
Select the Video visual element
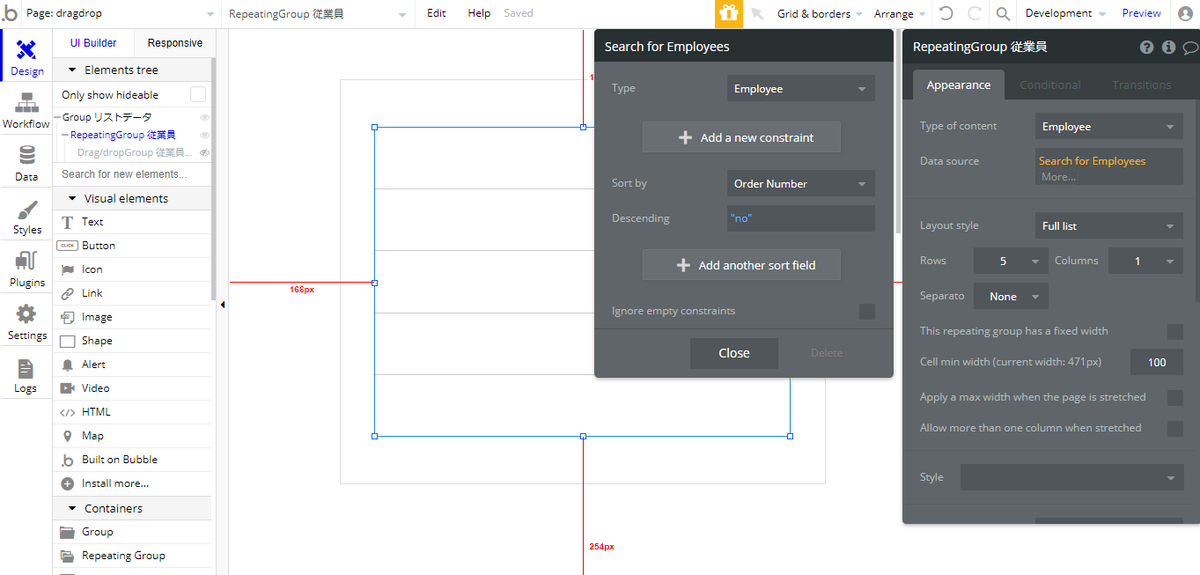pos(134,388)
